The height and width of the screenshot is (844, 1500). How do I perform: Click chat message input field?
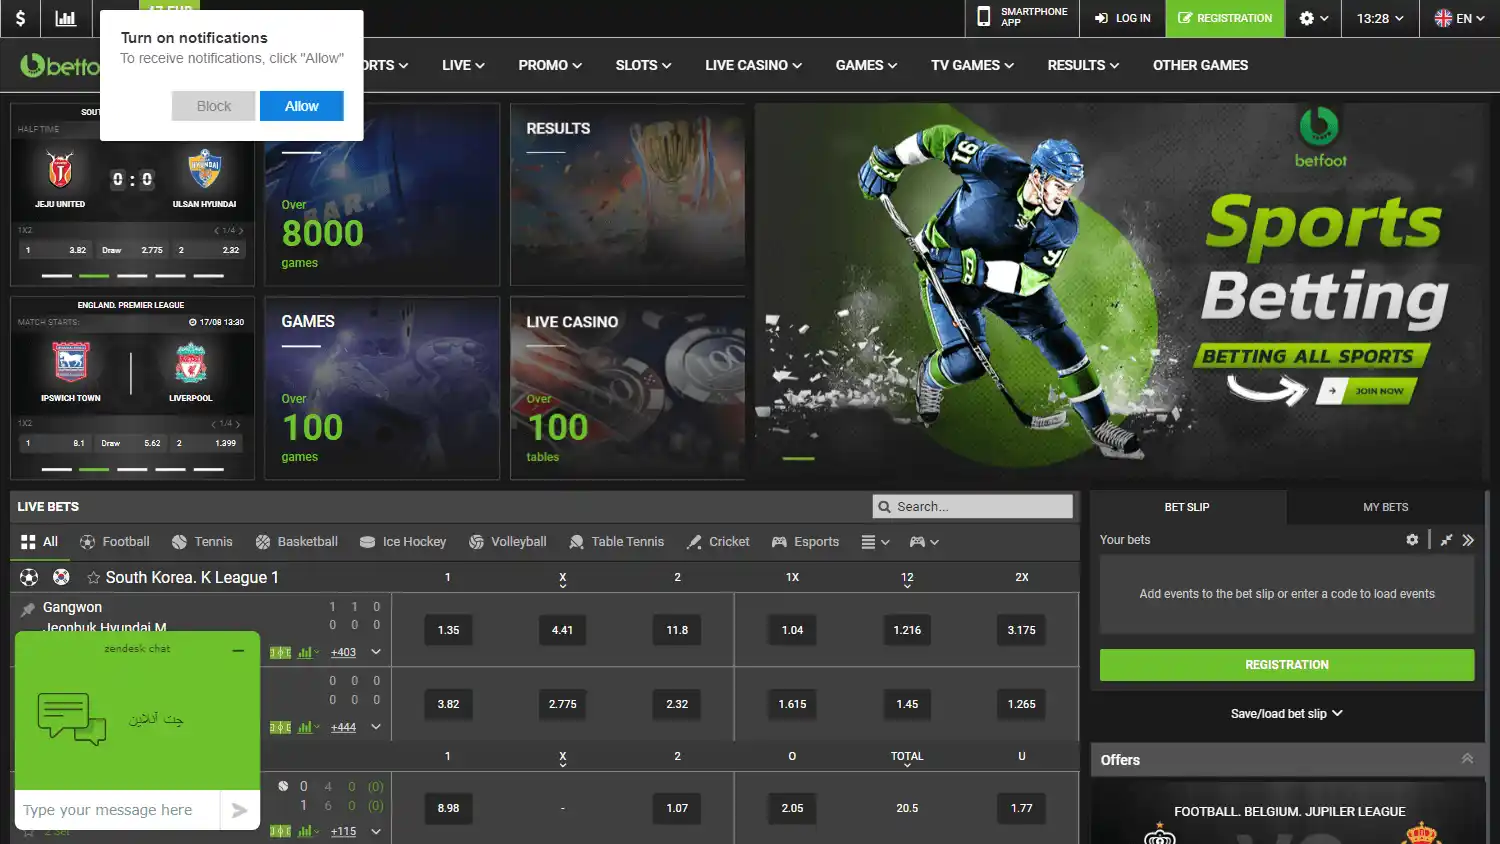tap(118, 810)
